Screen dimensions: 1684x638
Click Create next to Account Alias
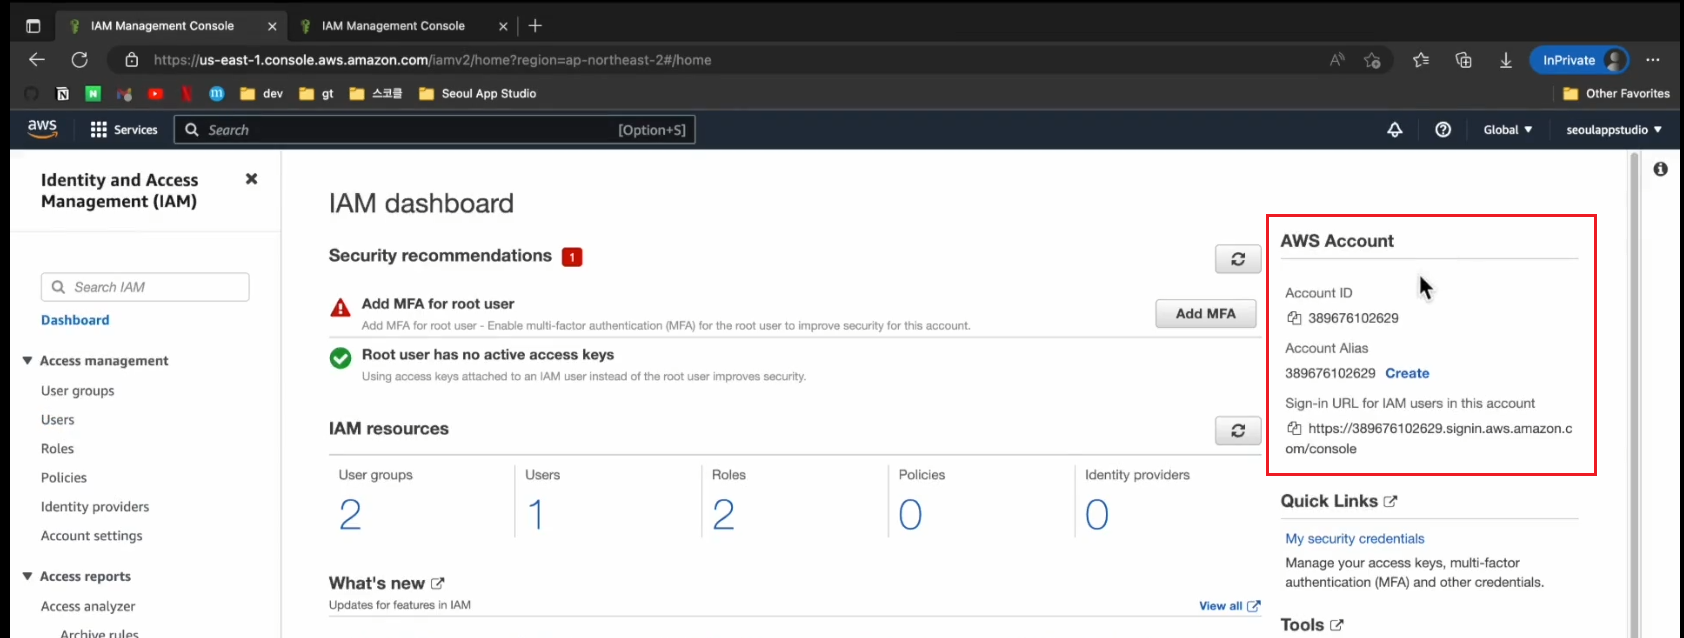pyautogui.click(x=1407, y=373)
